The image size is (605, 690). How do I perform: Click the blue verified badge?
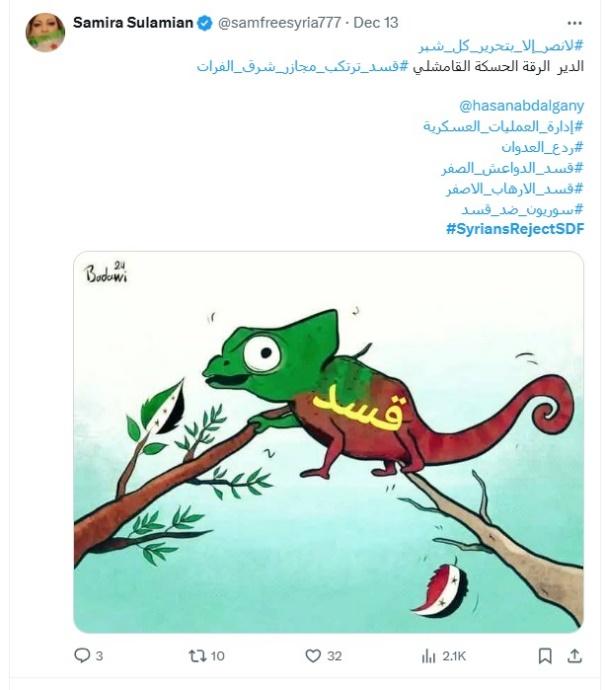coord(205,23)
